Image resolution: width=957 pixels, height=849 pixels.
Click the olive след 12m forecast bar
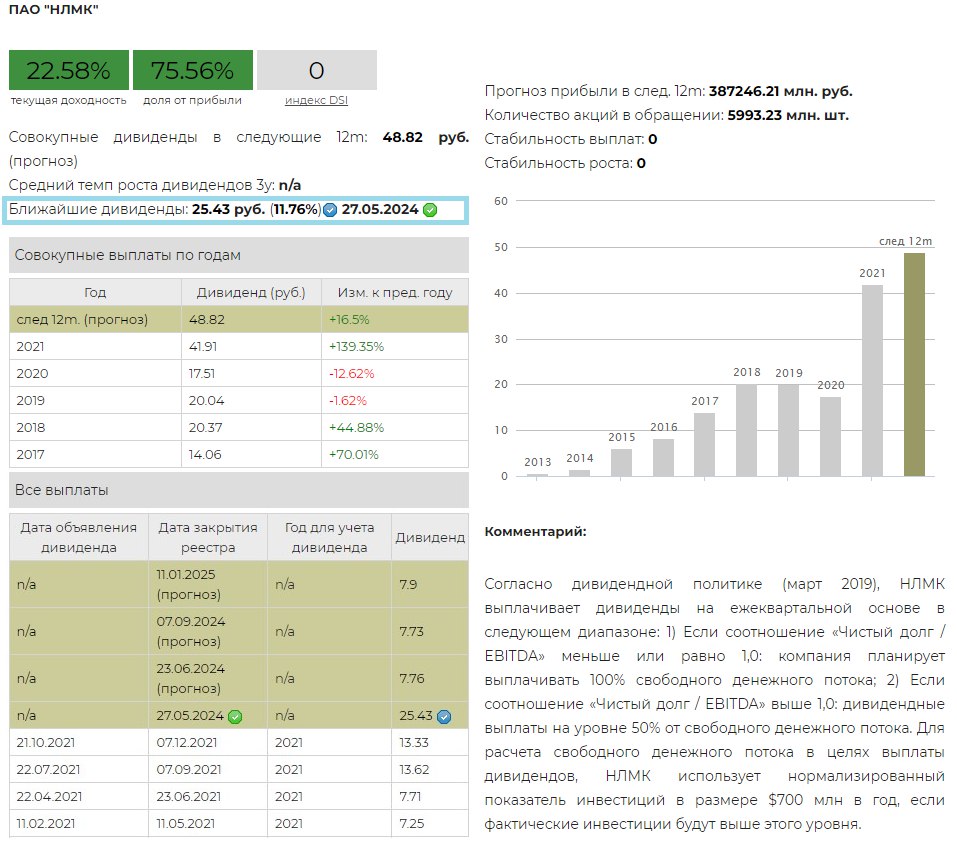click(914, 365)
